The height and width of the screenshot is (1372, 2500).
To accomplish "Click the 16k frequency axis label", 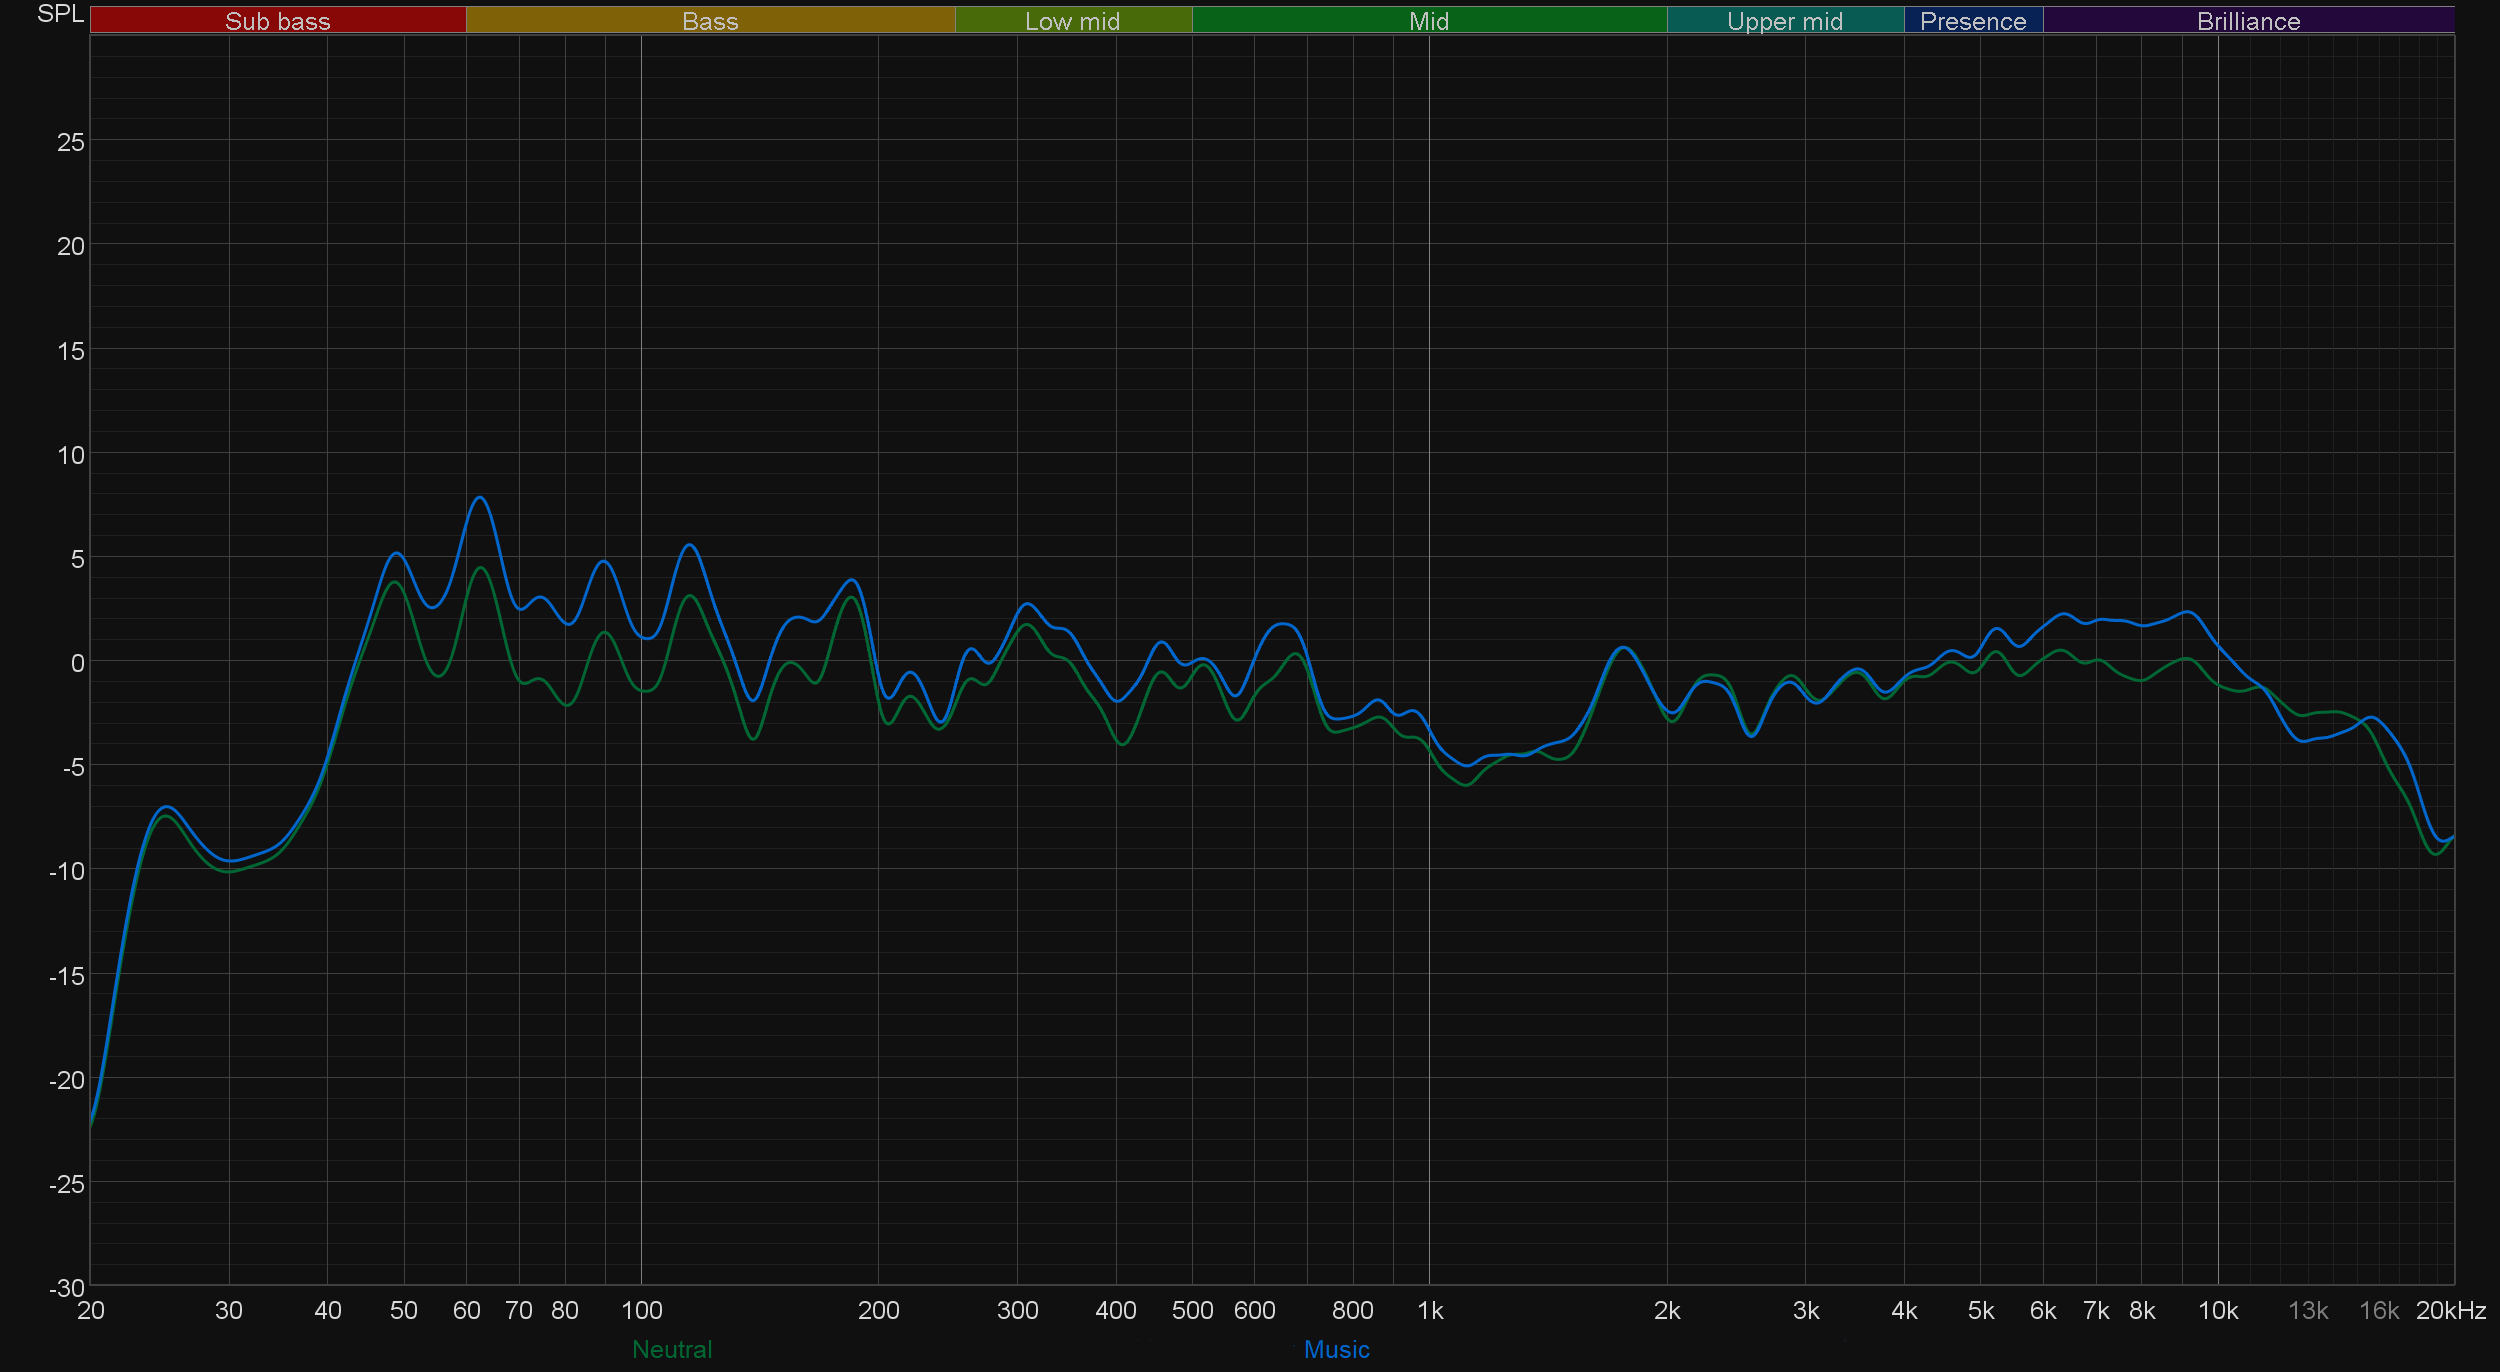I will [x=2378, y=1310].
